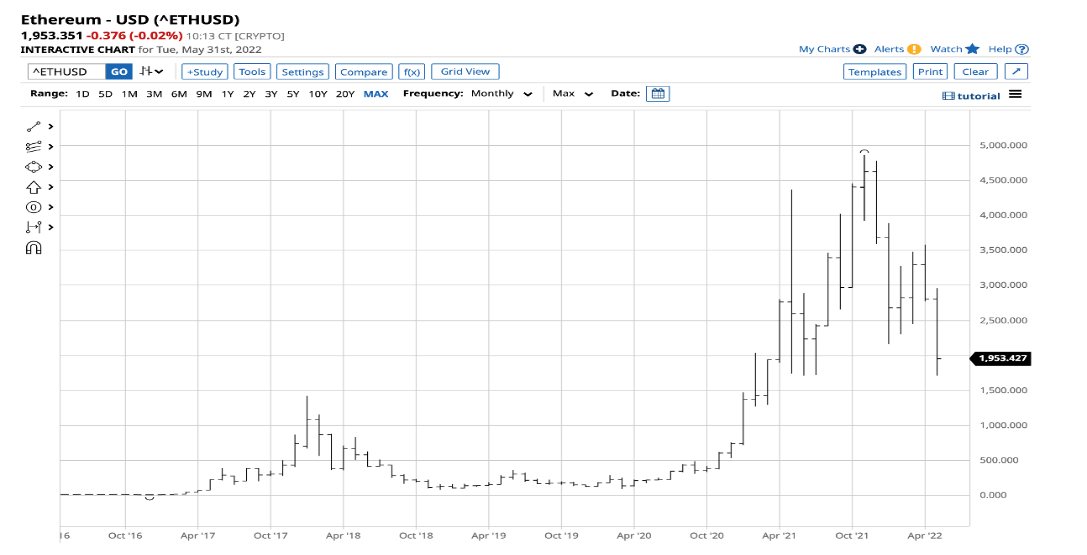
Task: Click the Watch star icon
Action: click(972, 49)
